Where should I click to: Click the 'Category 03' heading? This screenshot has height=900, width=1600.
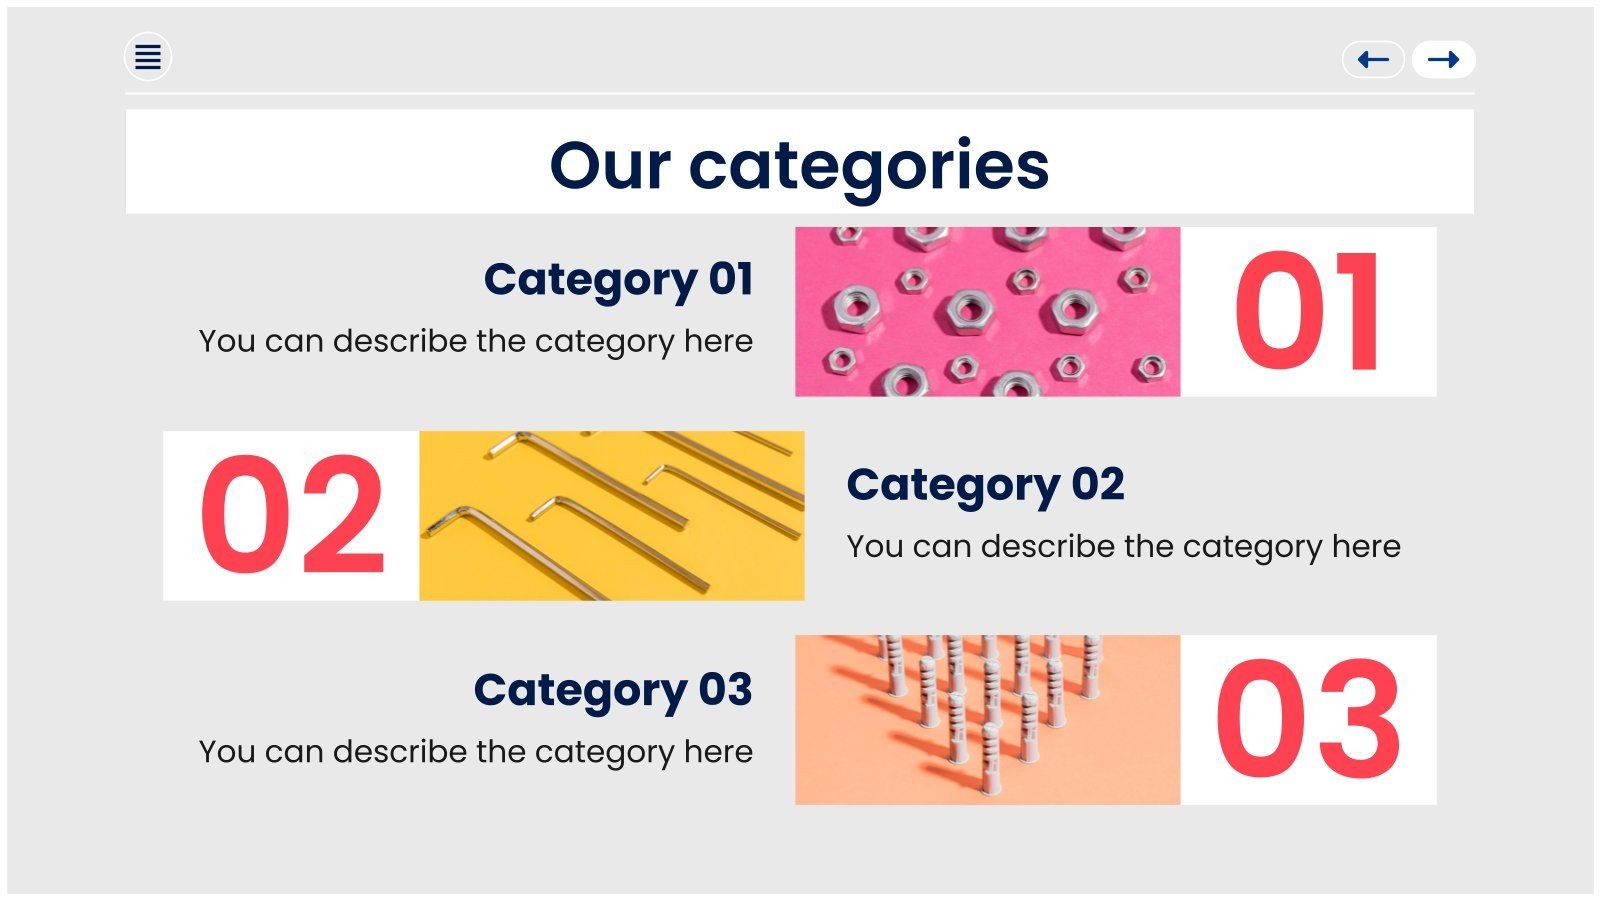pyautogui.click(x=613, y=690)
